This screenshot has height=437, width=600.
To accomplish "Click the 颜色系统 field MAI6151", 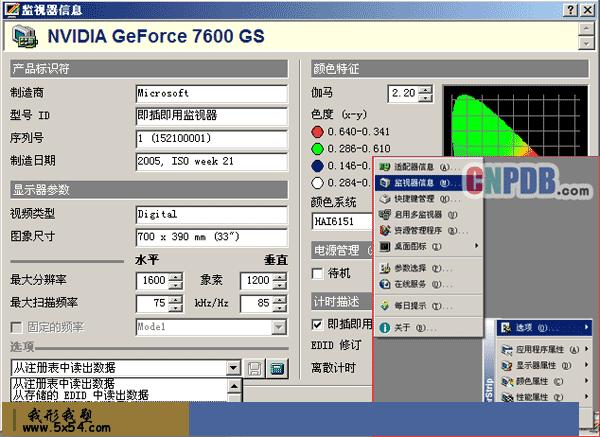I will tap(342, 221).
